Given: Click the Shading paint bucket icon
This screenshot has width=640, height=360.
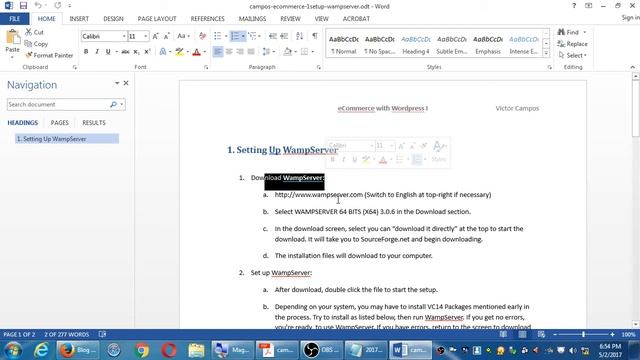Looking at the screenshot, I should pyautogui.click(x=287, y=52).
